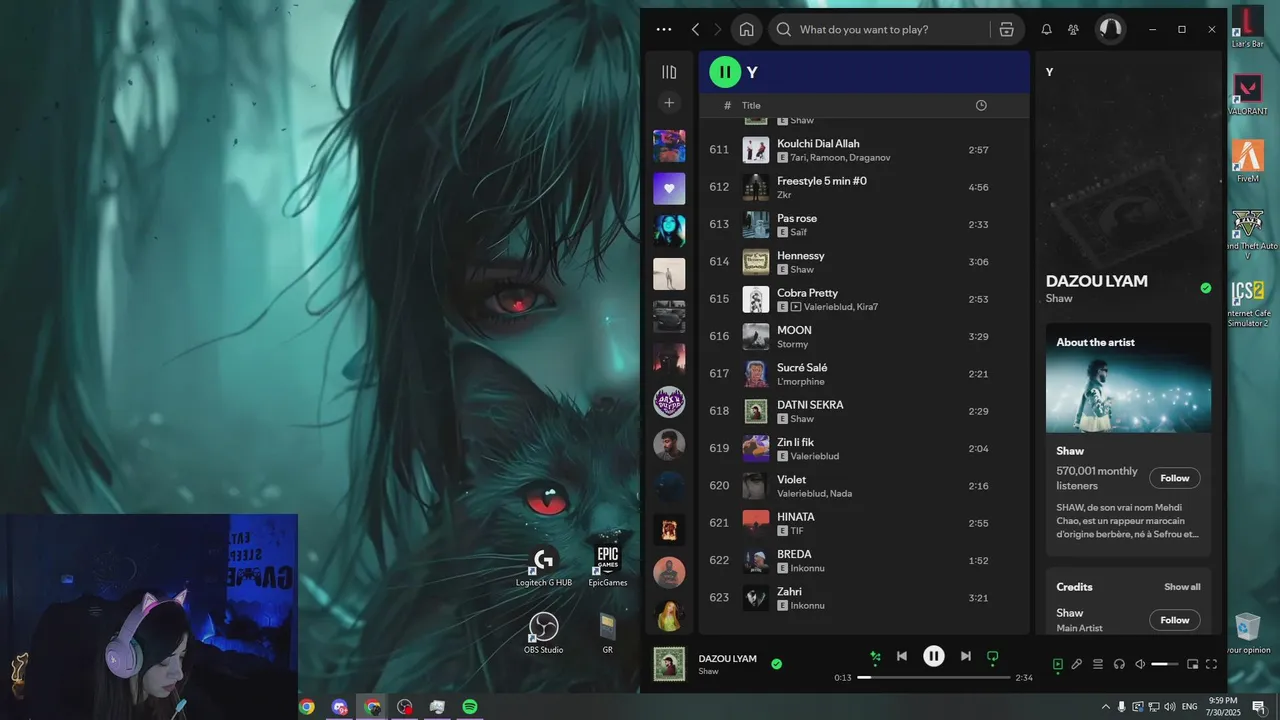1280x720 pixels.
Task: Select the OBS Studio desktop shortcut
Action: 543,634
